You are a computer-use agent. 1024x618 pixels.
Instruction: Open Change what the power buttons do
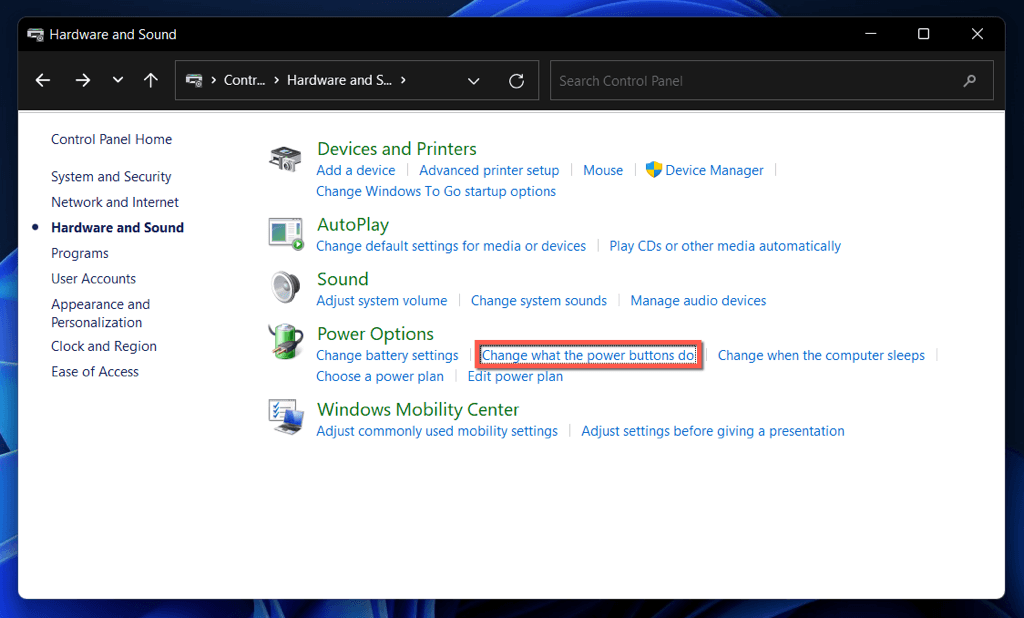tap(588, 356)
